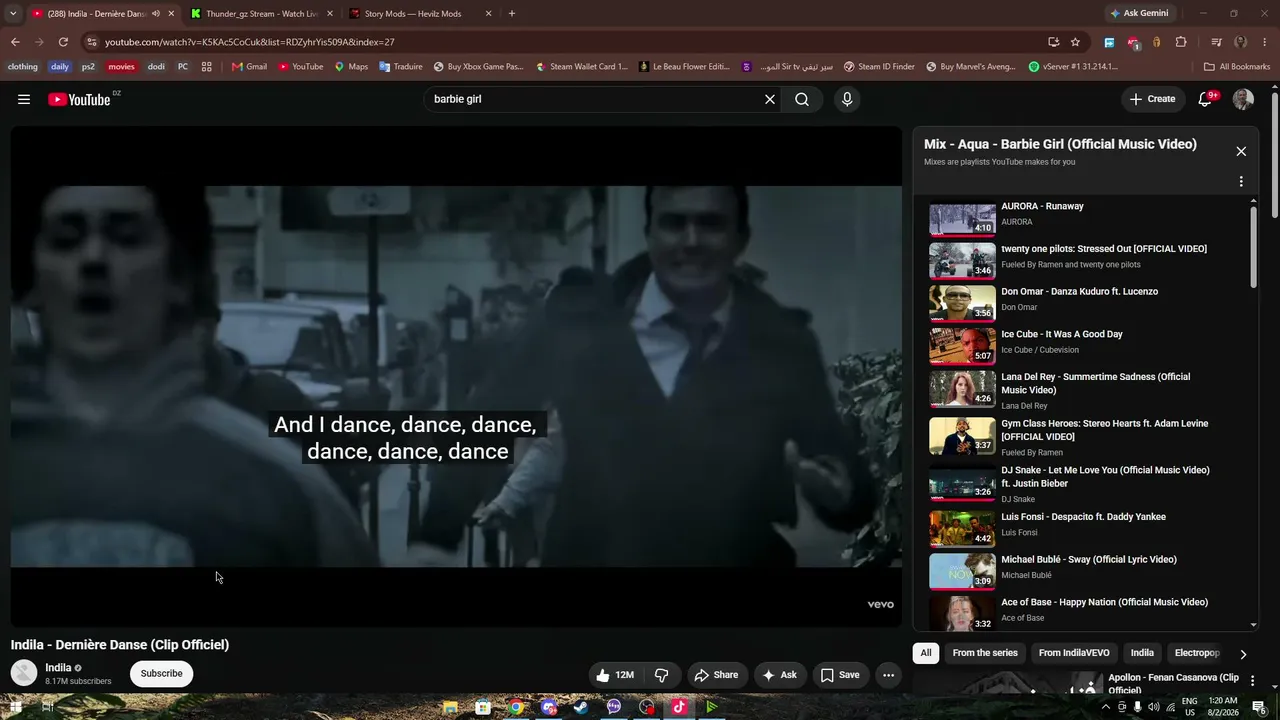Select the Electropop filter chip
1280x720 pixels.
pos(1197,653)
